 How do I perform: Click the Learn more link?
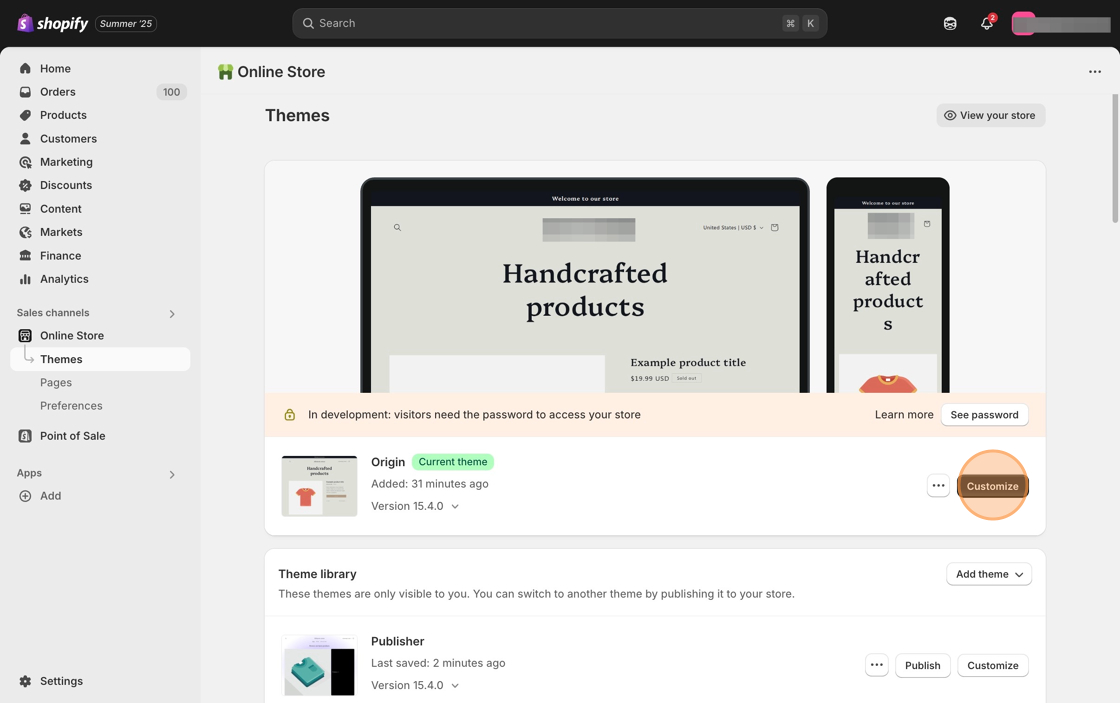tap(904, 415)
